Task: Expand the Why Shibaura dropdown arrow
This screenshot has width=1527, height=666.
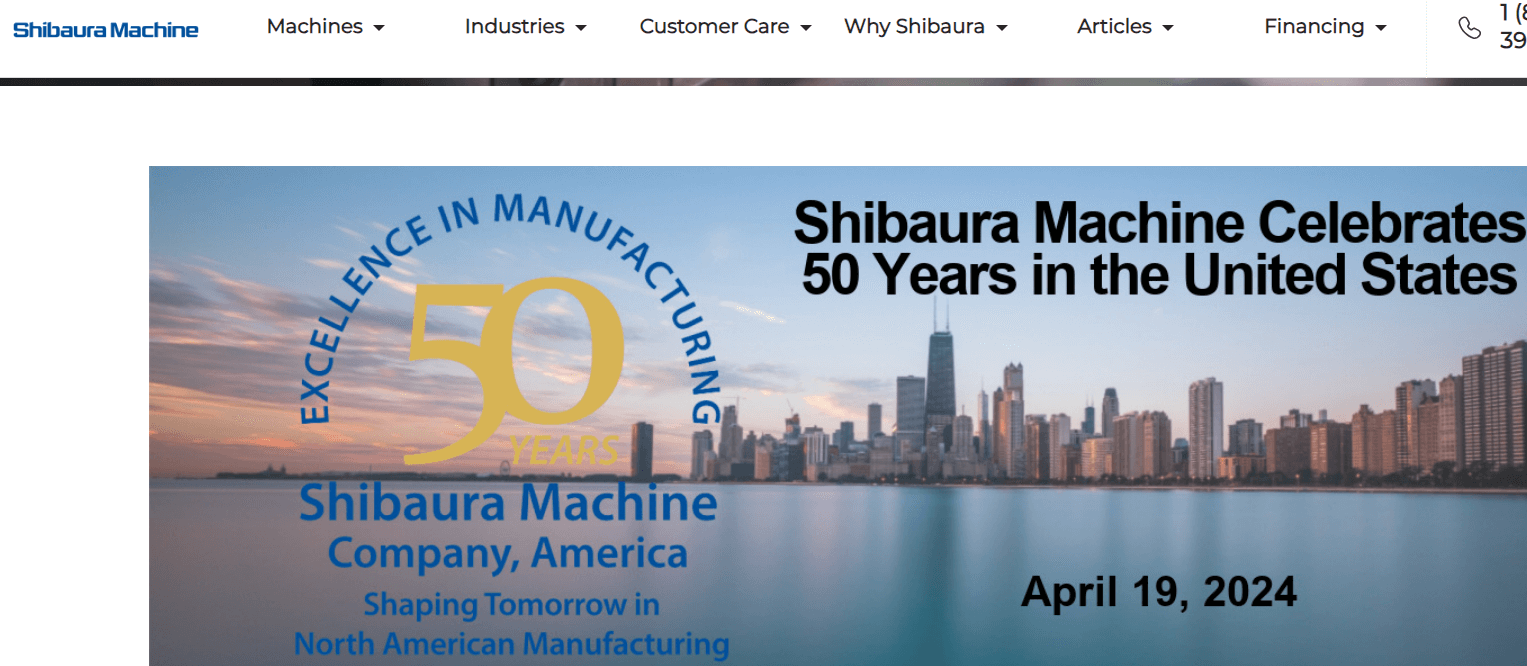Action: pyautogui.click(x=1002, y=28)
